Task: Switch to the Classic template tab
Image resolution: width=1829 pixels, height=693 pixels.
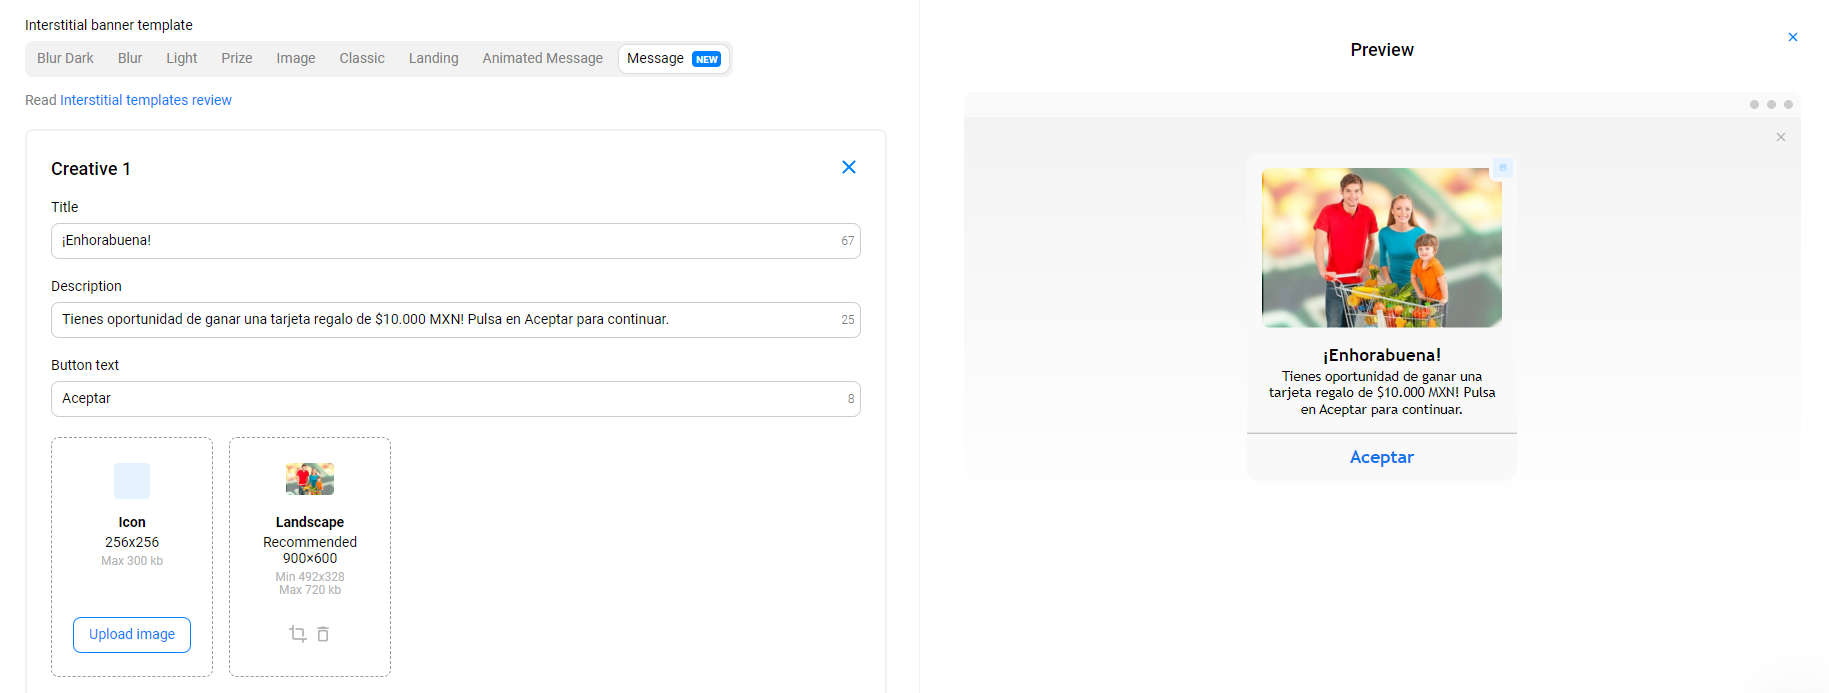Action: coord(361,59)
